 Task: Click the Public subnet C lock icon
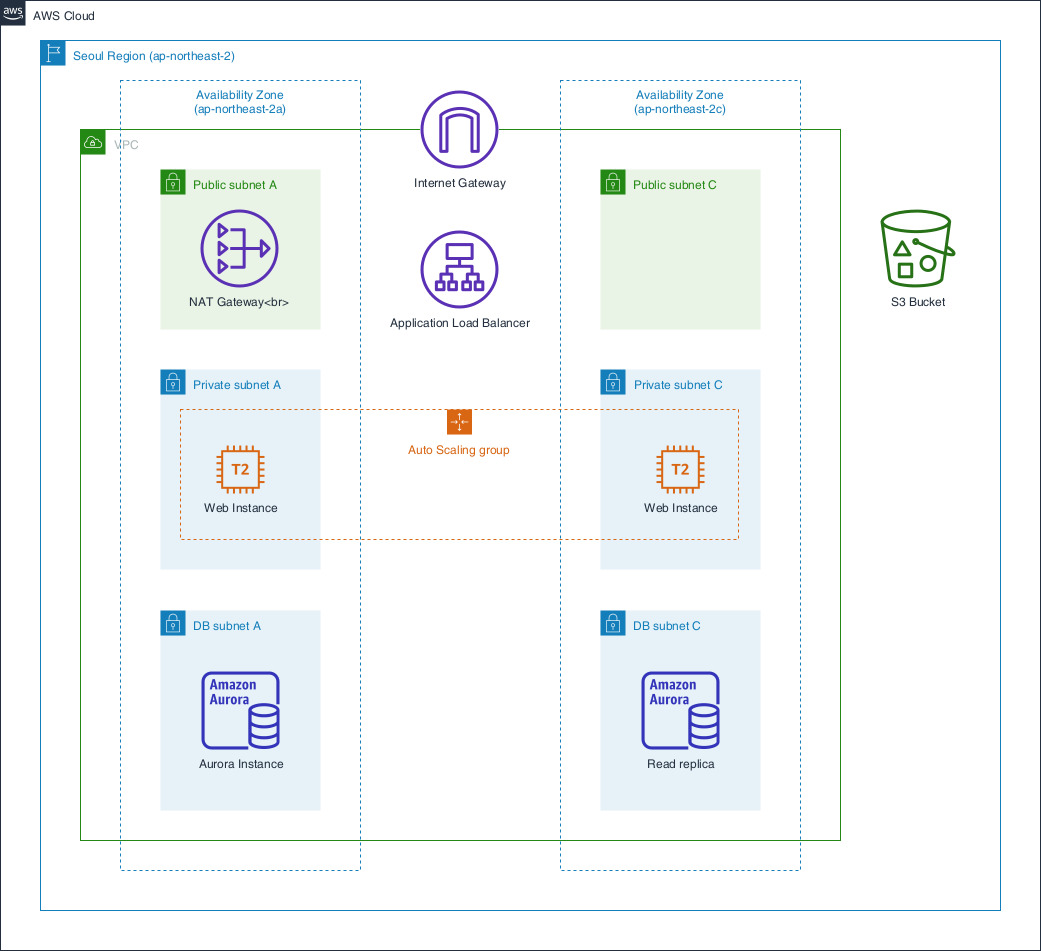pyautogui.click(x=613, y=182)
